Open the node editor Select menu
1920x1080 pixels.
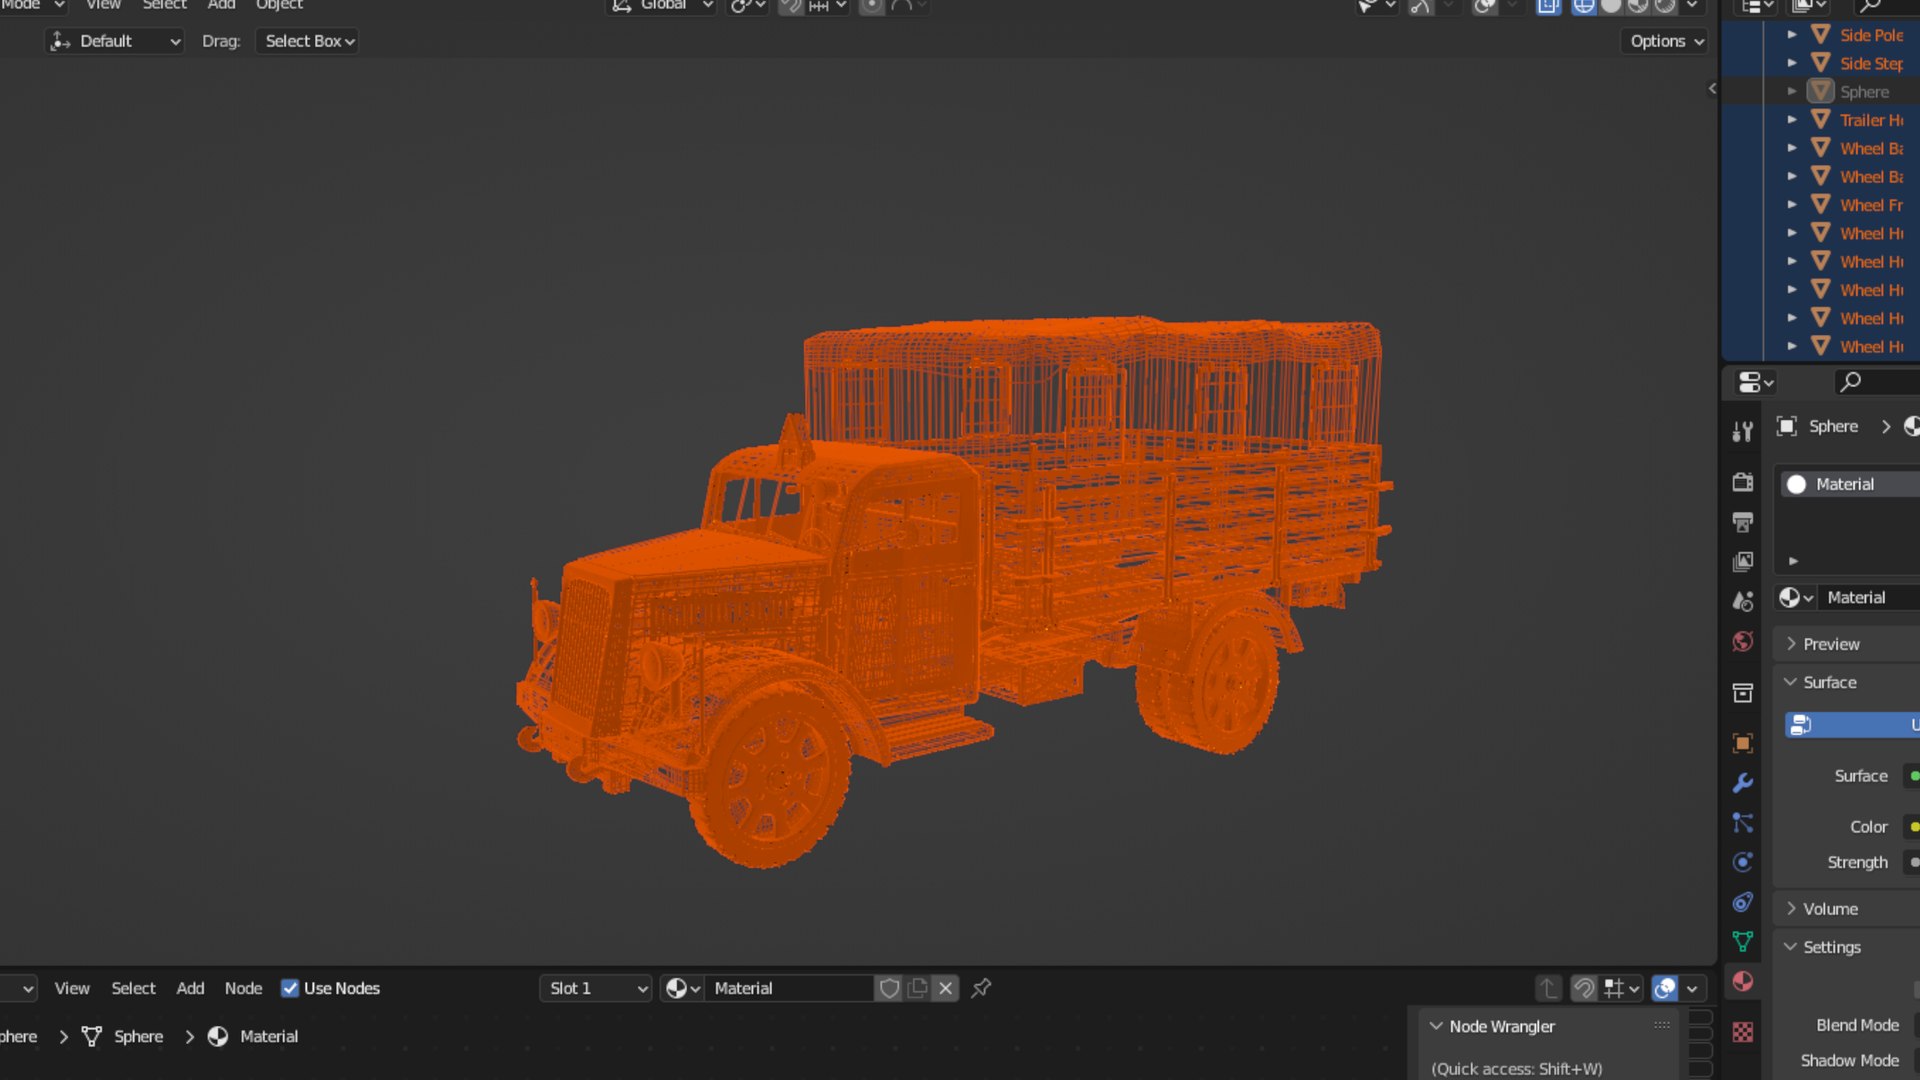(x=133, y=988)
